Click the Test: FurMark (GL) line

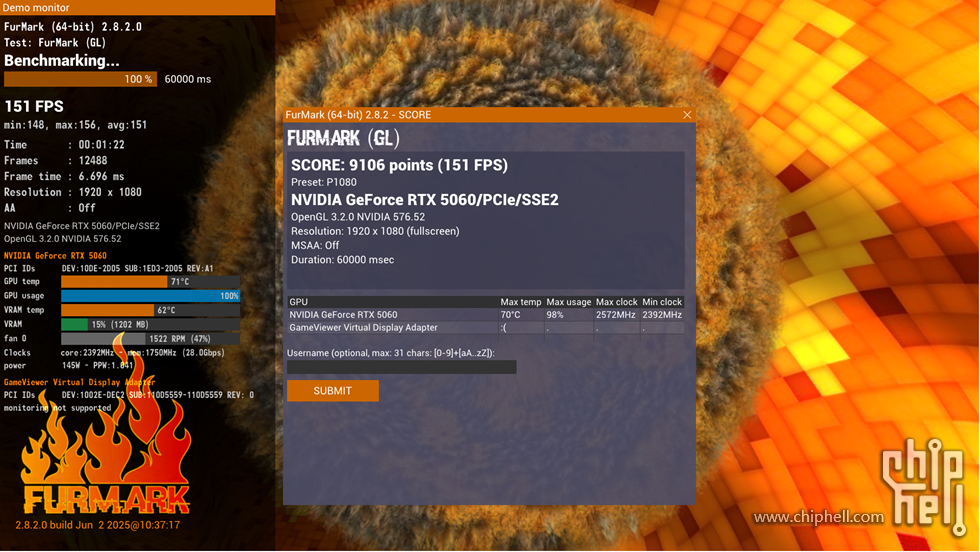tap(55, 43)
